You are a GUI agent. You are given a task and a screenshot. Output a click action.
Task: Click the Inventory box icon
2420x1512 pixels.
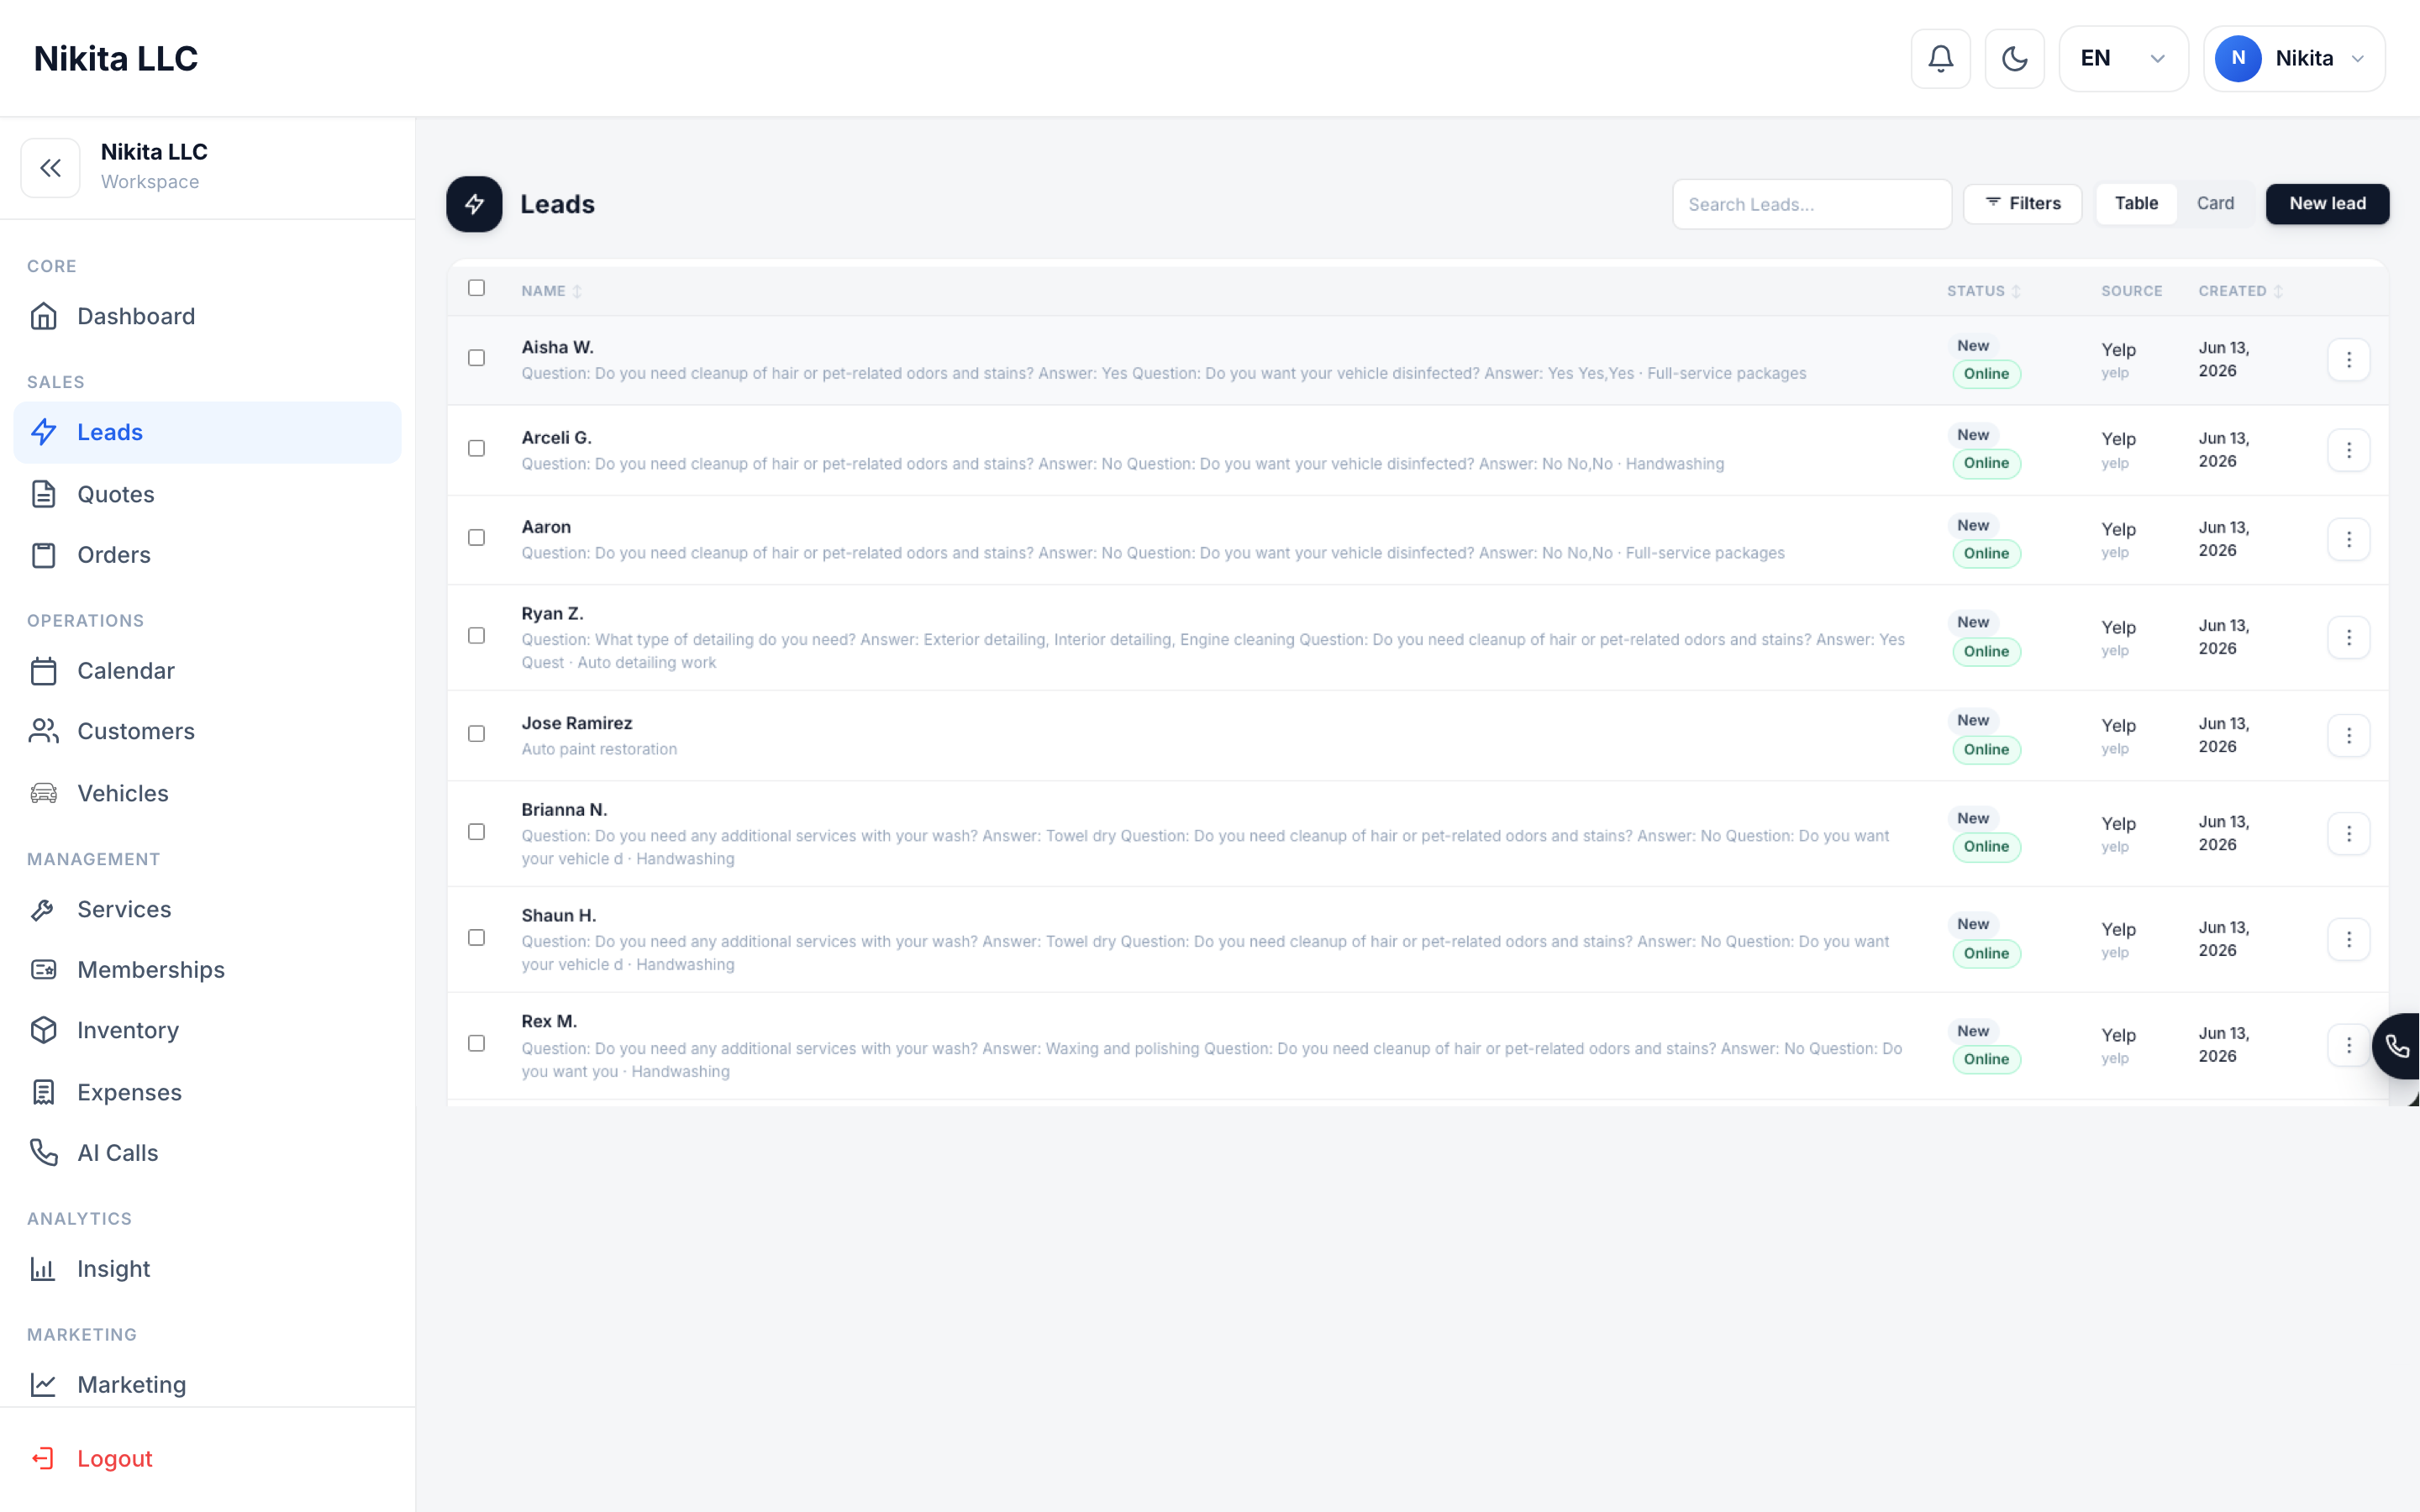pyautogui.click(x=43, y=1030)
